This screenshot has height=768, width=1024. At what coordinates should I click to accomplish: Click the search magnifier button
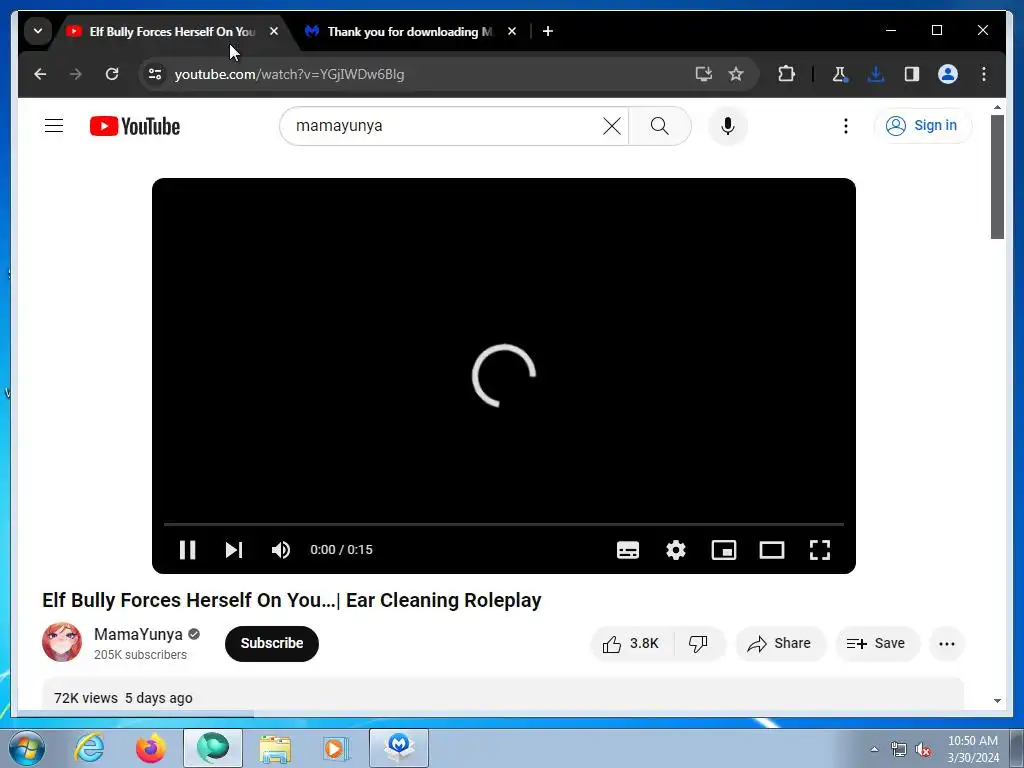660,125
